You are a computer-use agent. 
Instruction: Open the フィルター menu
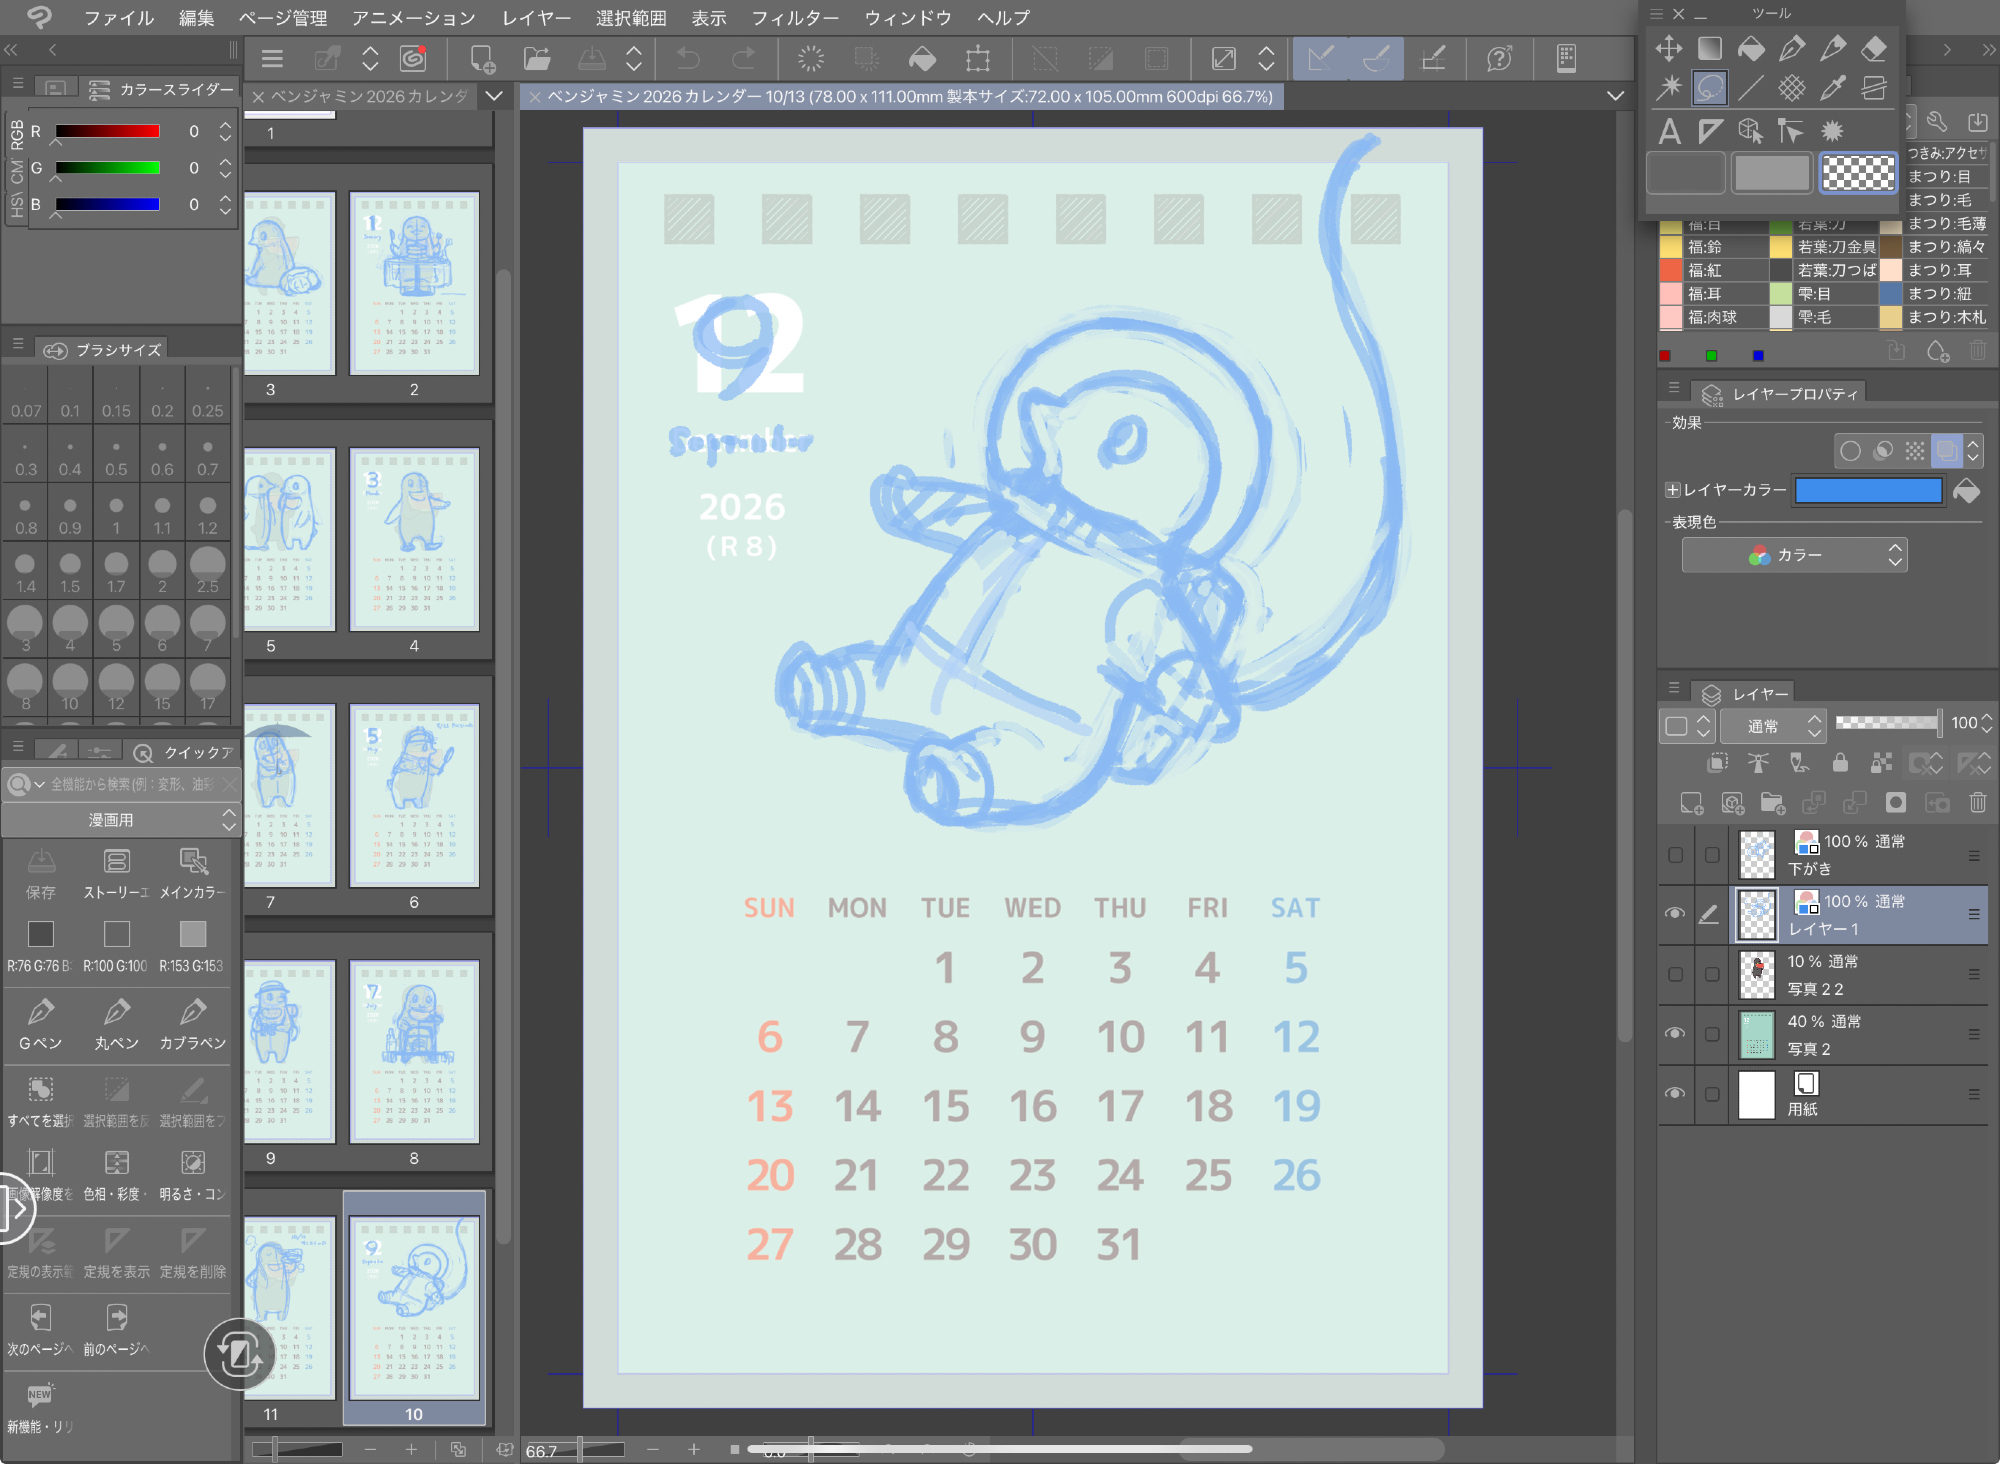(x=795, y=17)
